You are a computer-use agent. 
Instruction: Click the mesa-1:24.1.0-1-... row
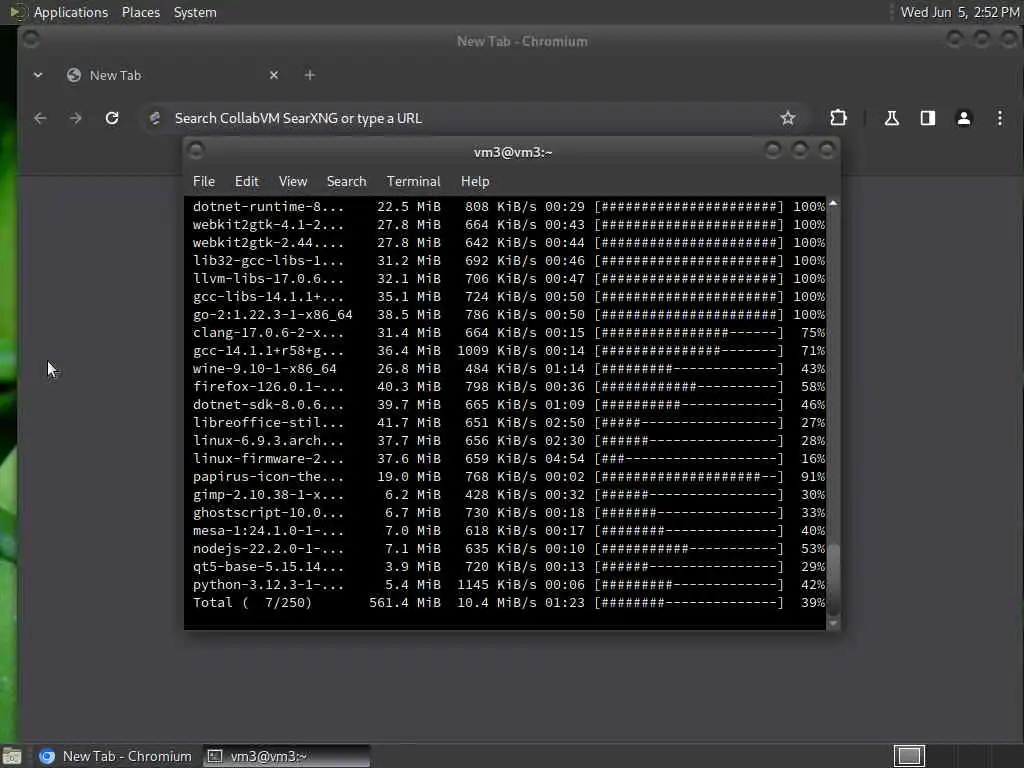coord(508,531)
